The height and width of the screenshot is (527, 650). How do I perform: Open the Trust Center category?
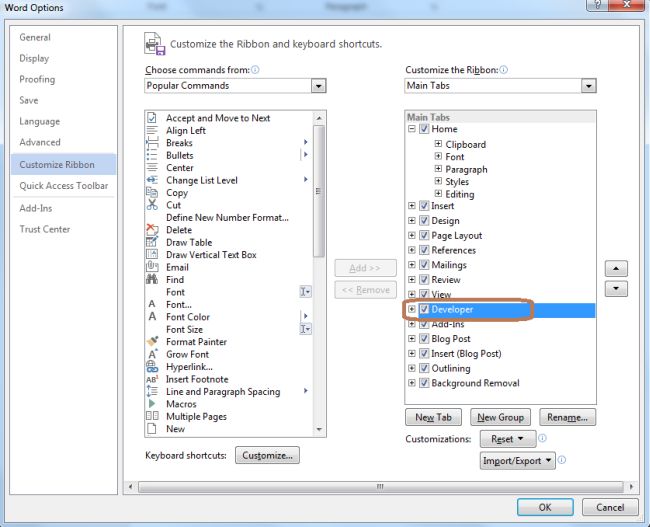tap(45, 229)
